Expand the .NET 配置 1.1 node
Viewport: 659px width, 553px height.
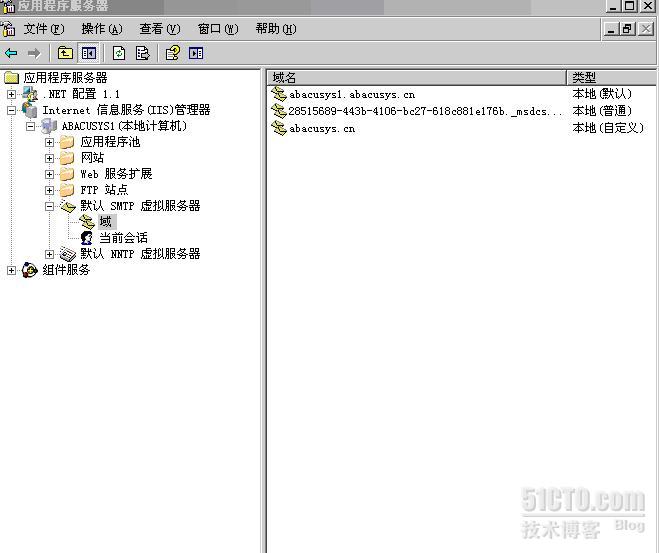pos(11,94)
